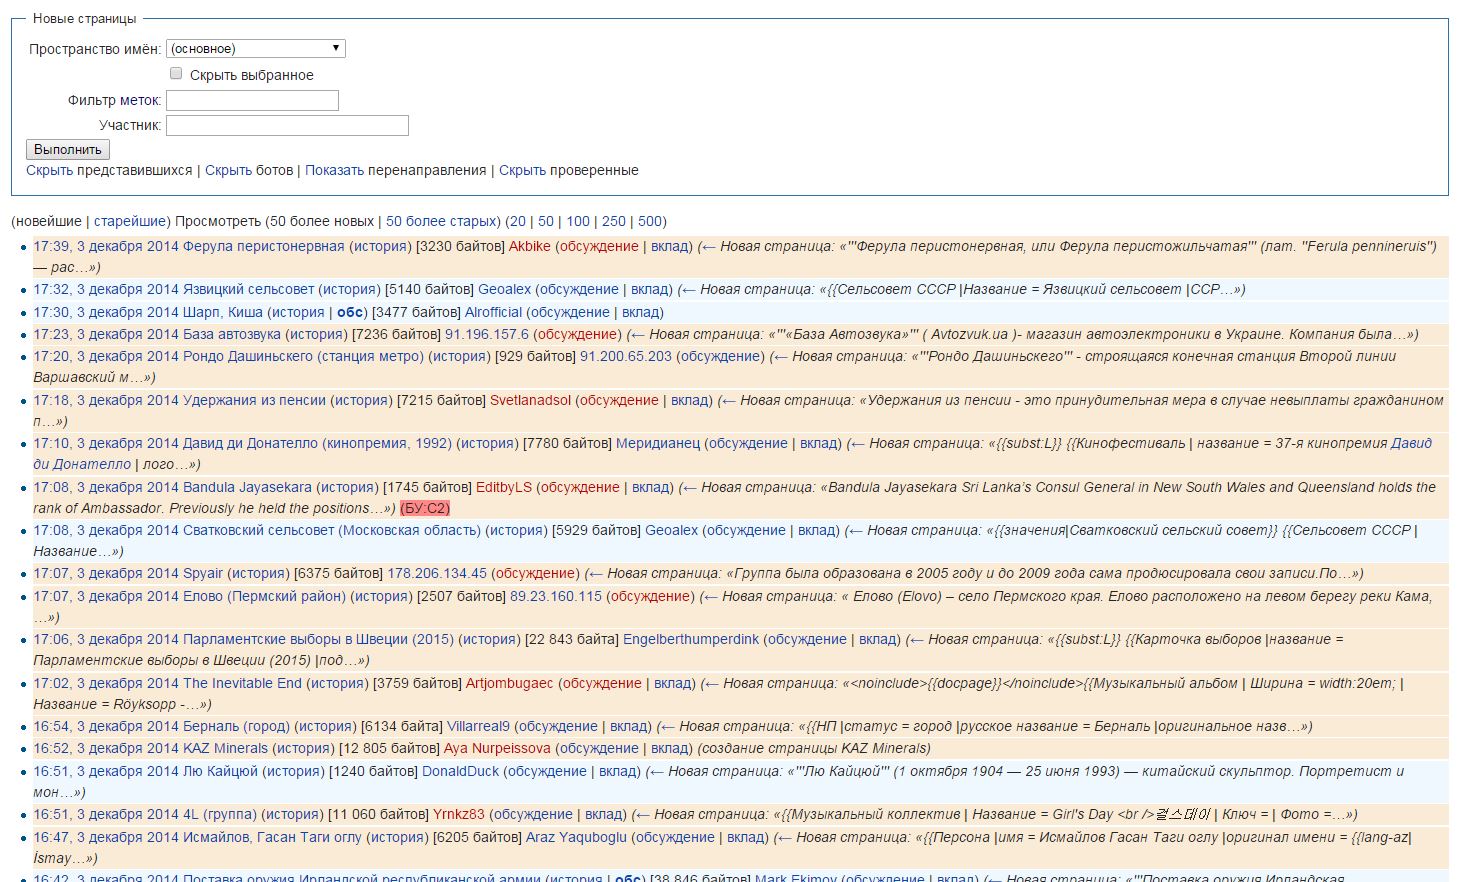
Task: Set results per page to 100
Action: (x=578, y=221)
